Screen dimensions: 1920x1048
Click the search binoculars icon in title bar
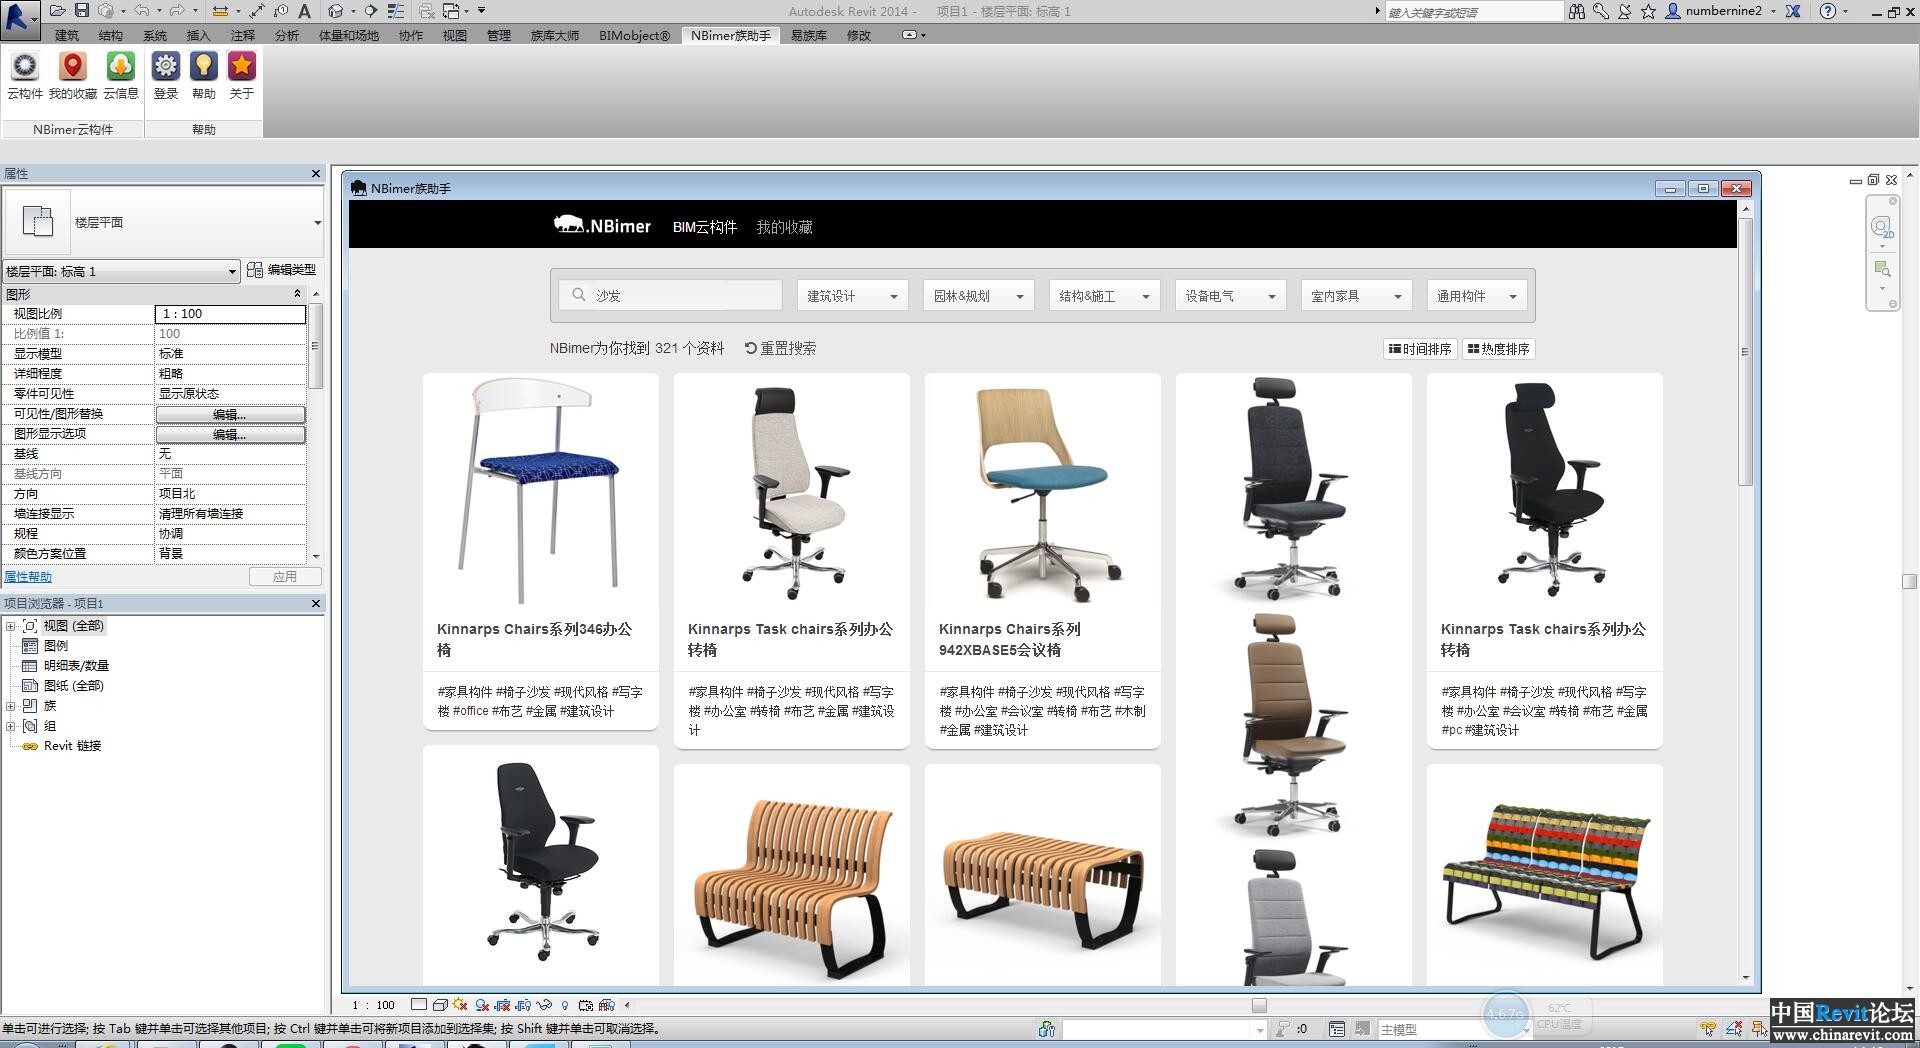1577,11
